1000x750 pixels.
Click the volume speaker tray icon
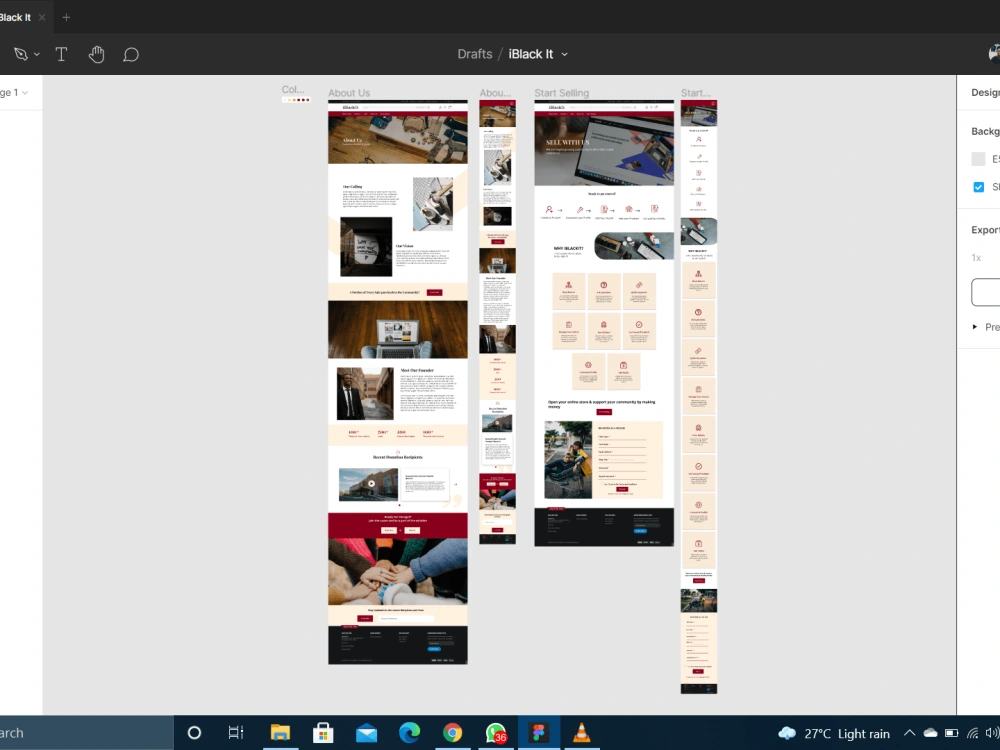[x=992, y=733]
